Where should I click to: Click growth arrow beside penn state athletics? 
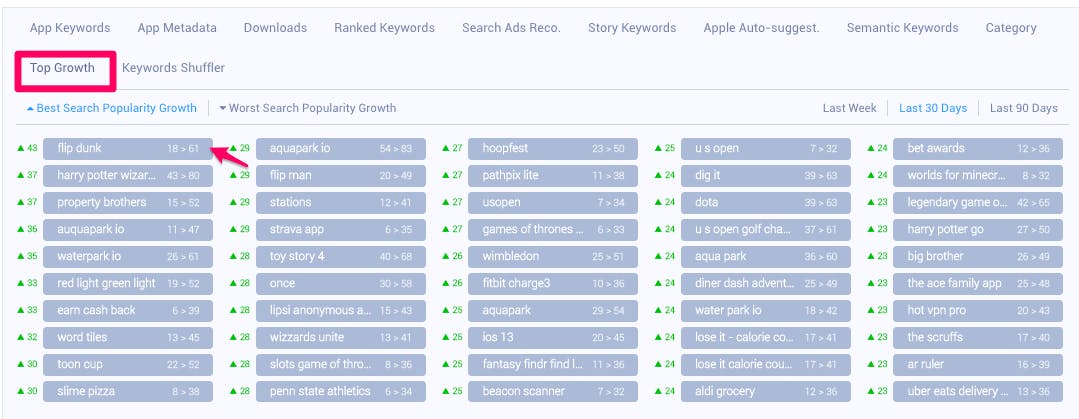tap(233, 392)
